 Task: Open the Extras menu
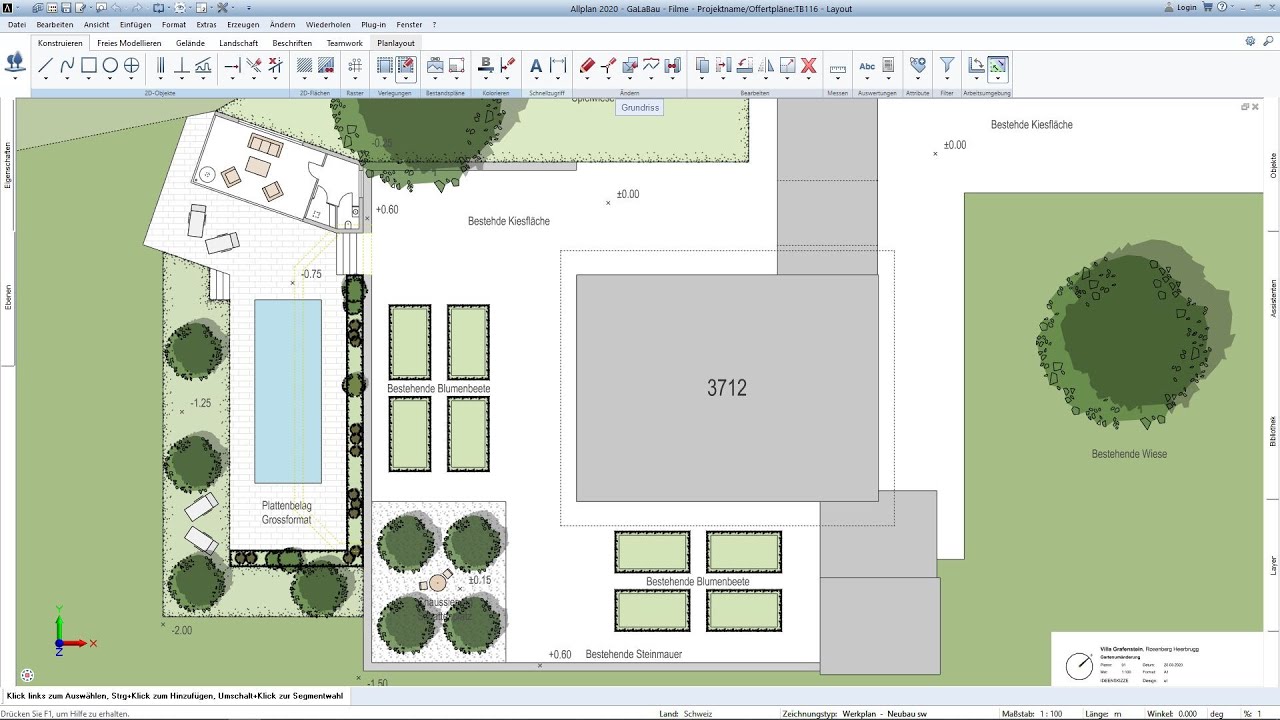[206, 24]
